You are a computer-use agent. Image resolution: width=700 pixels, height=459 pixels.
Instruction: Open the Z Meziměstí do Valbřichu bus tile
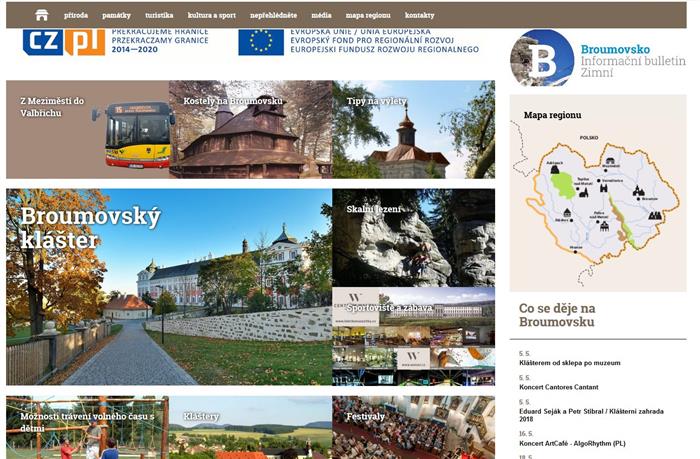(88, 129)
